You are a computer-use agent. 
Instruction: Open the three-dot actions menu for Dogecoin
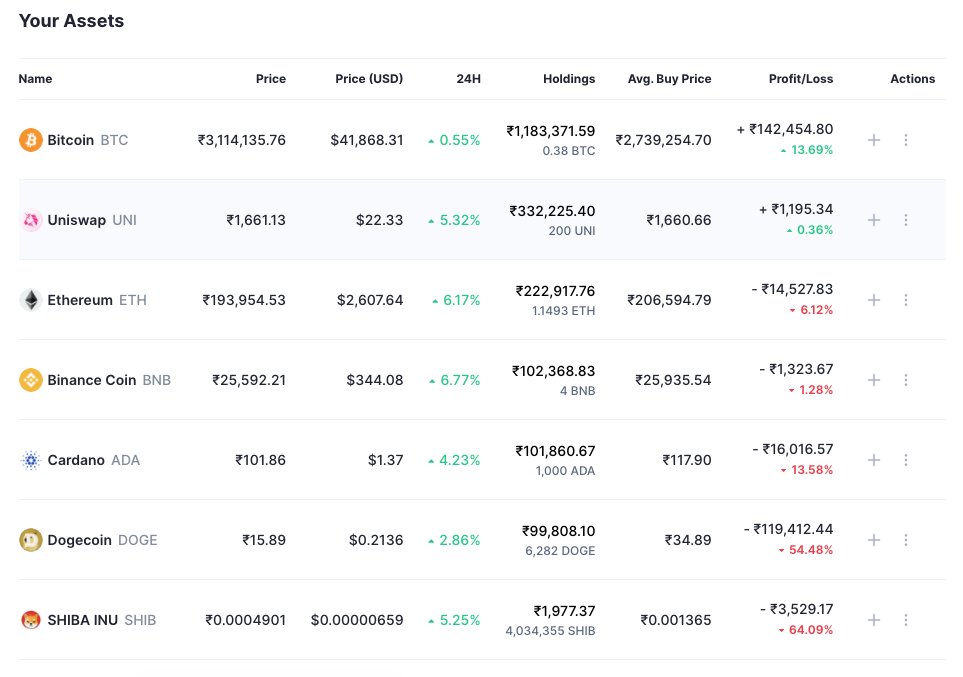[906, 540]
